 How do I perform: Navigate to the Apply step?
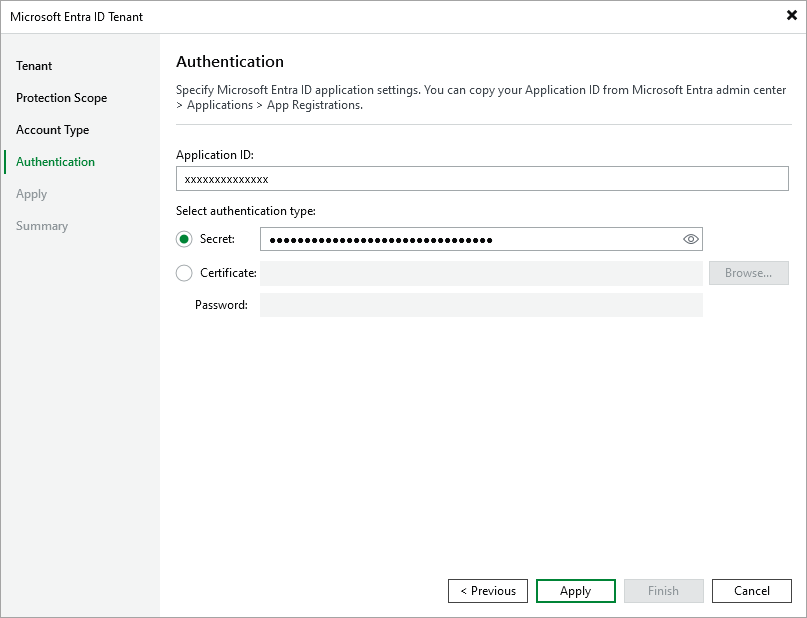click(x=30, y=194)
